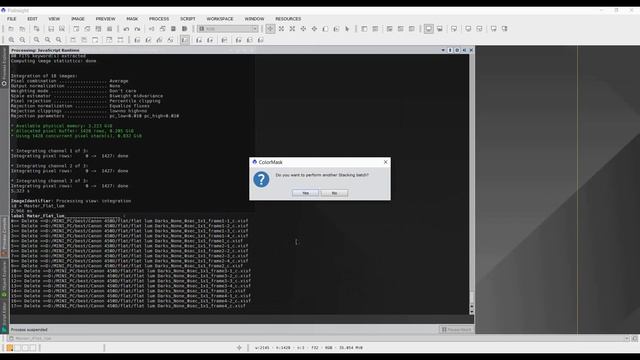
Task: Click the ColorMask dialog question mark icon
Action: [261, 179]
